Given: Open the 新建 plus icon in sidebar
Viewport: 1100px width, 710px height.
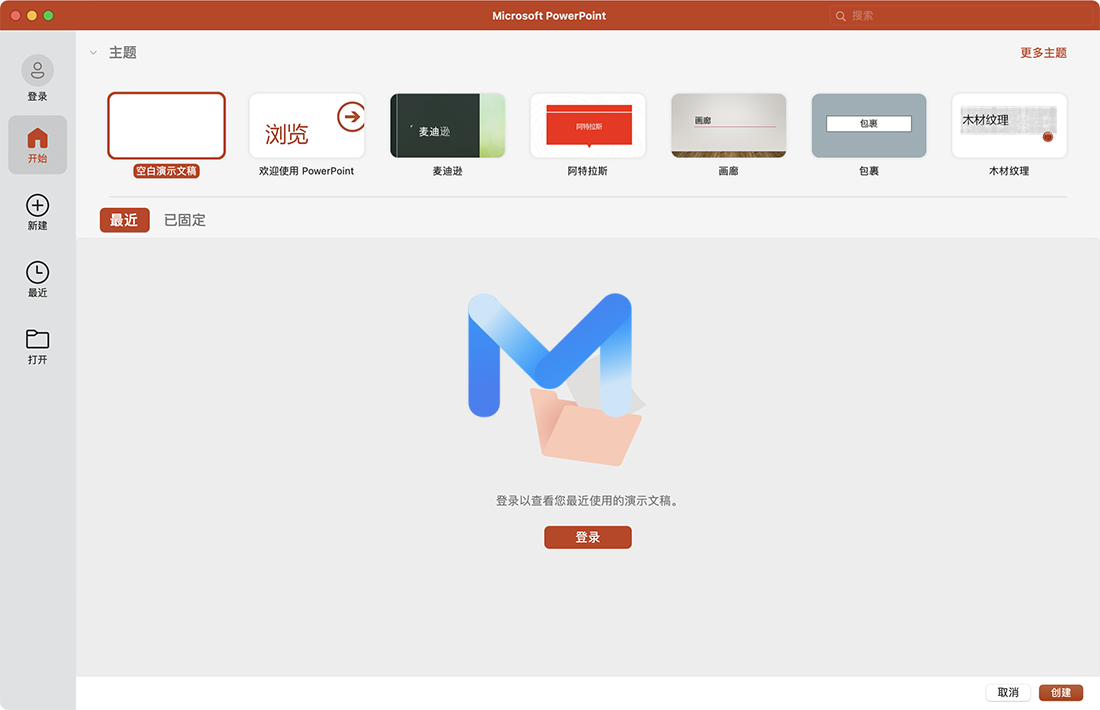Looking at the screenshot, I should click(x=37, y=205).
